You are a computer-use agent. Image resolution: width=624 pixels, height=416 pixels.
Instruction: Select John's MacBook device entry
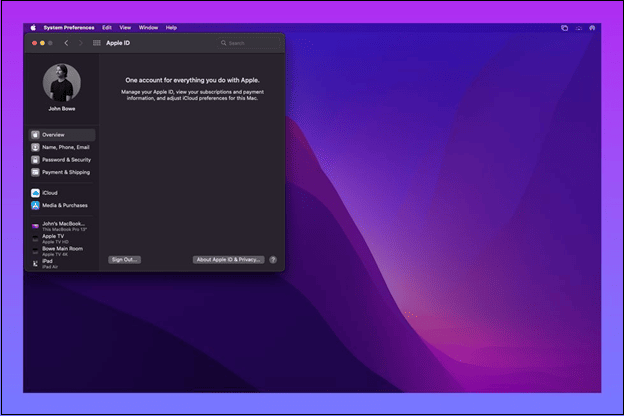(x=62, y=226)
